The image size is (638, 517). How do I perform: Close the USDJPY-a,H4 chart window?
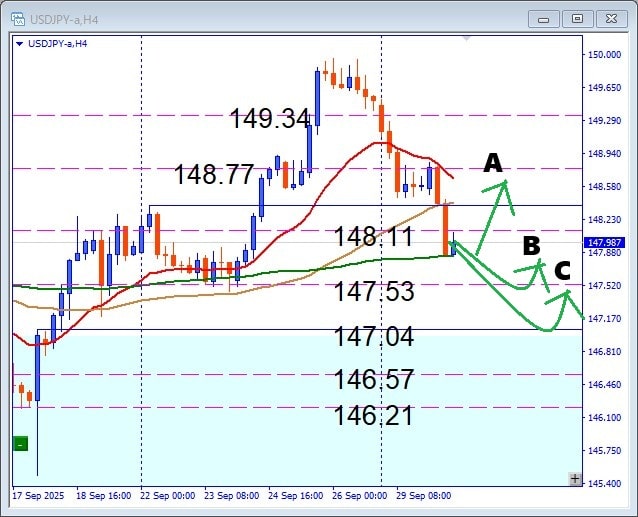(609, 18)
